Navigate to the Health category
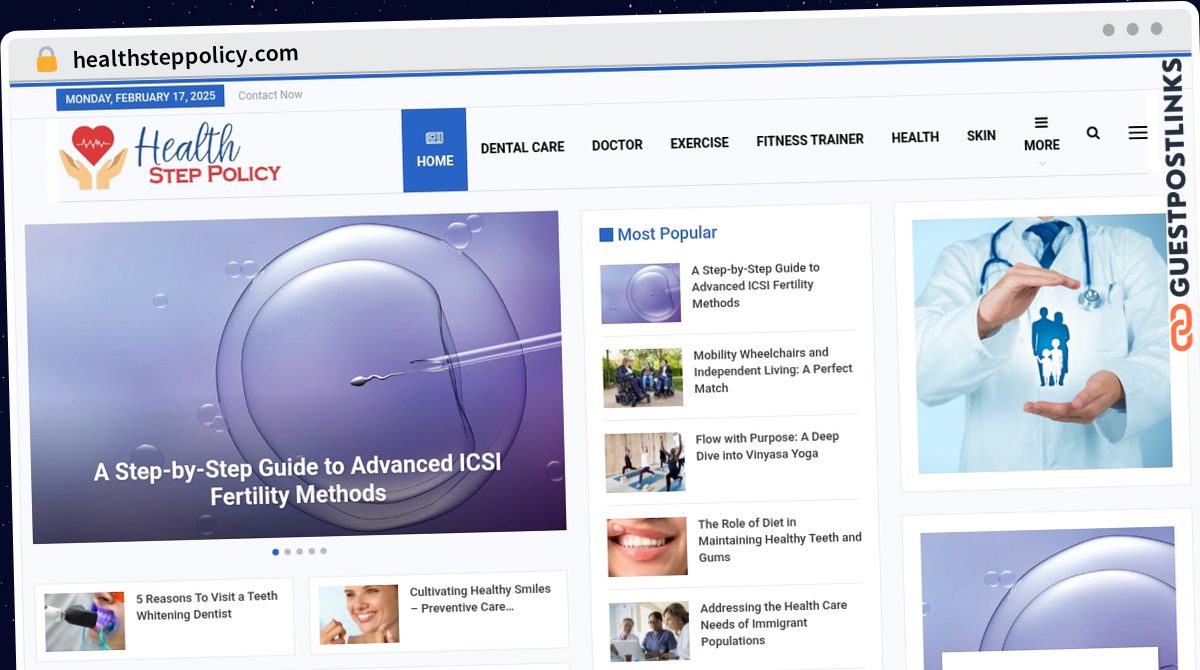 (915, 137)
